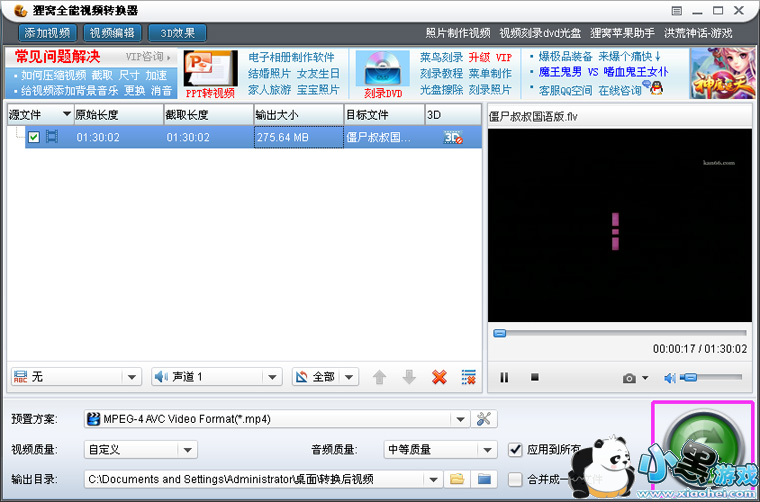Click the 添加视频 button
The height and width of the screenshot is (502, 760).
click(x=48, y=33)
